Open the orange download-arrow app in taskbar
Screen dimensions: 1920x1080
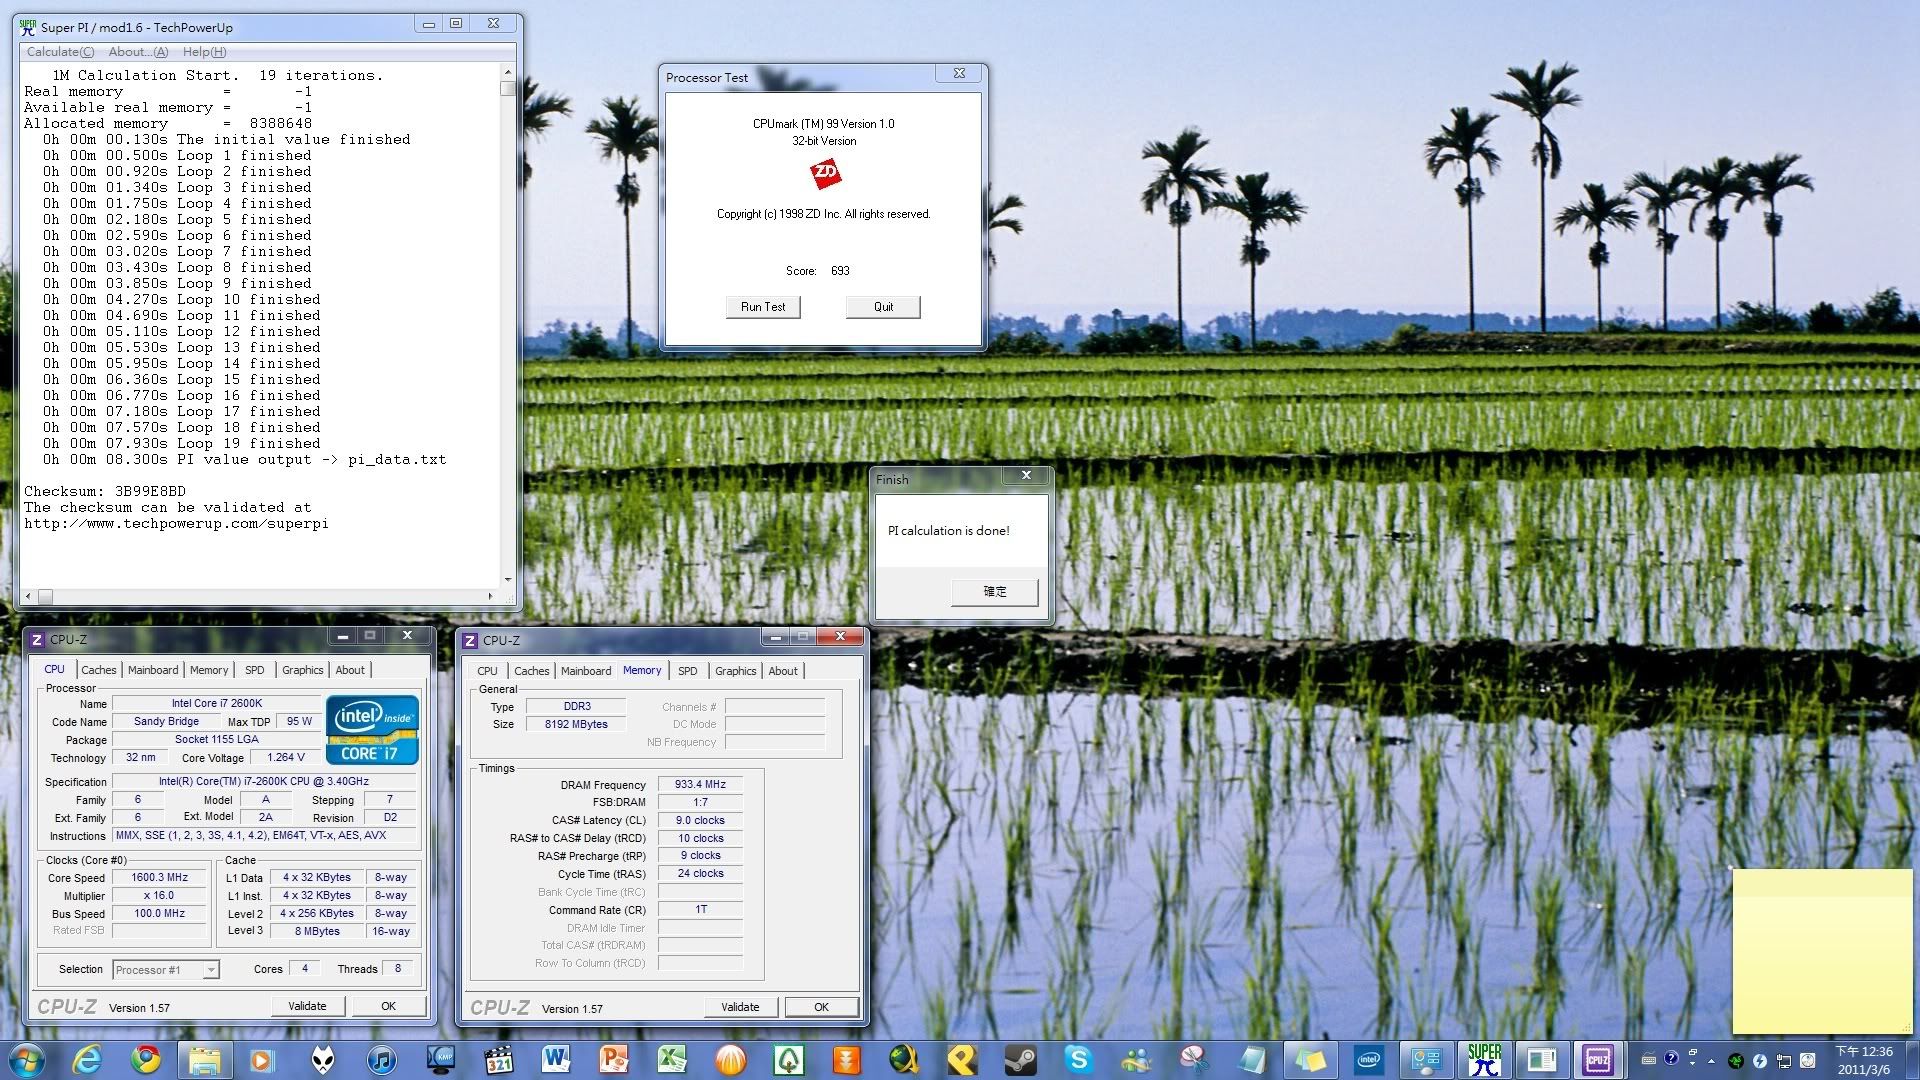847,1059
